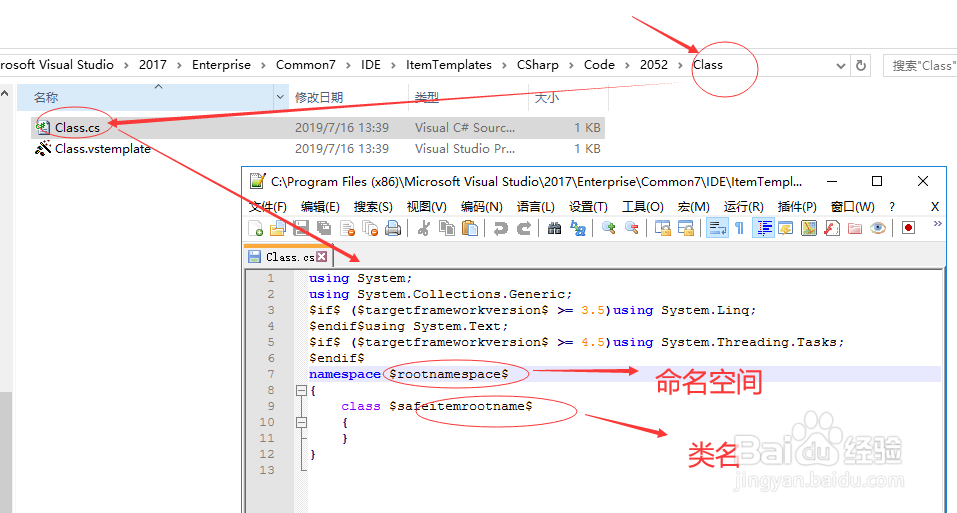Expand the Explorer address history dropdown
This screenshot has height=513, width=957.
(840, 65)
